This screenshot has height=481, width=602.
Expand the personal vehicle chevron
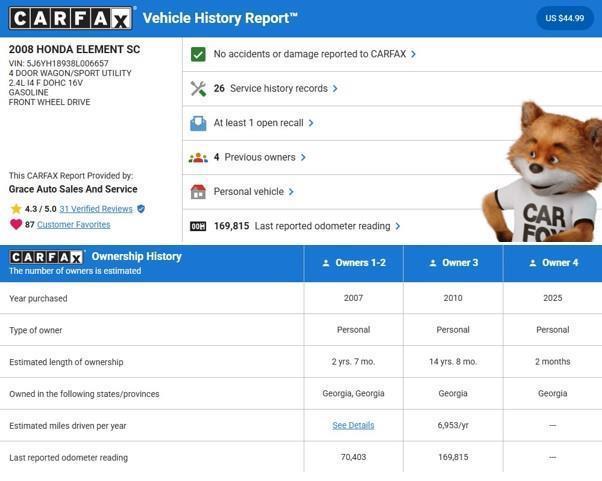pyautogui.click(x=291, y=192)
